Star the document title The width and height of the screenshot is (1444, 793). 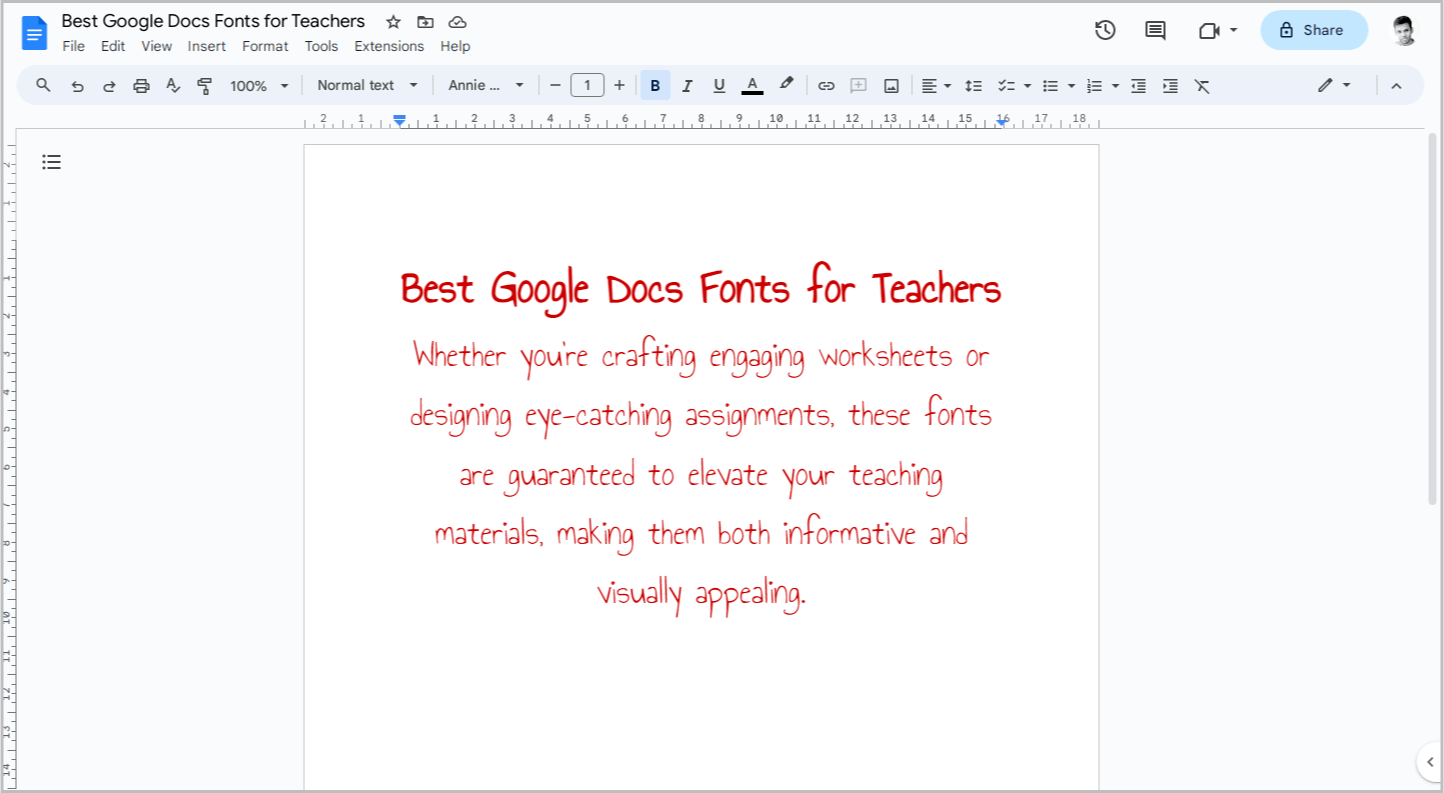click(392, 21)
